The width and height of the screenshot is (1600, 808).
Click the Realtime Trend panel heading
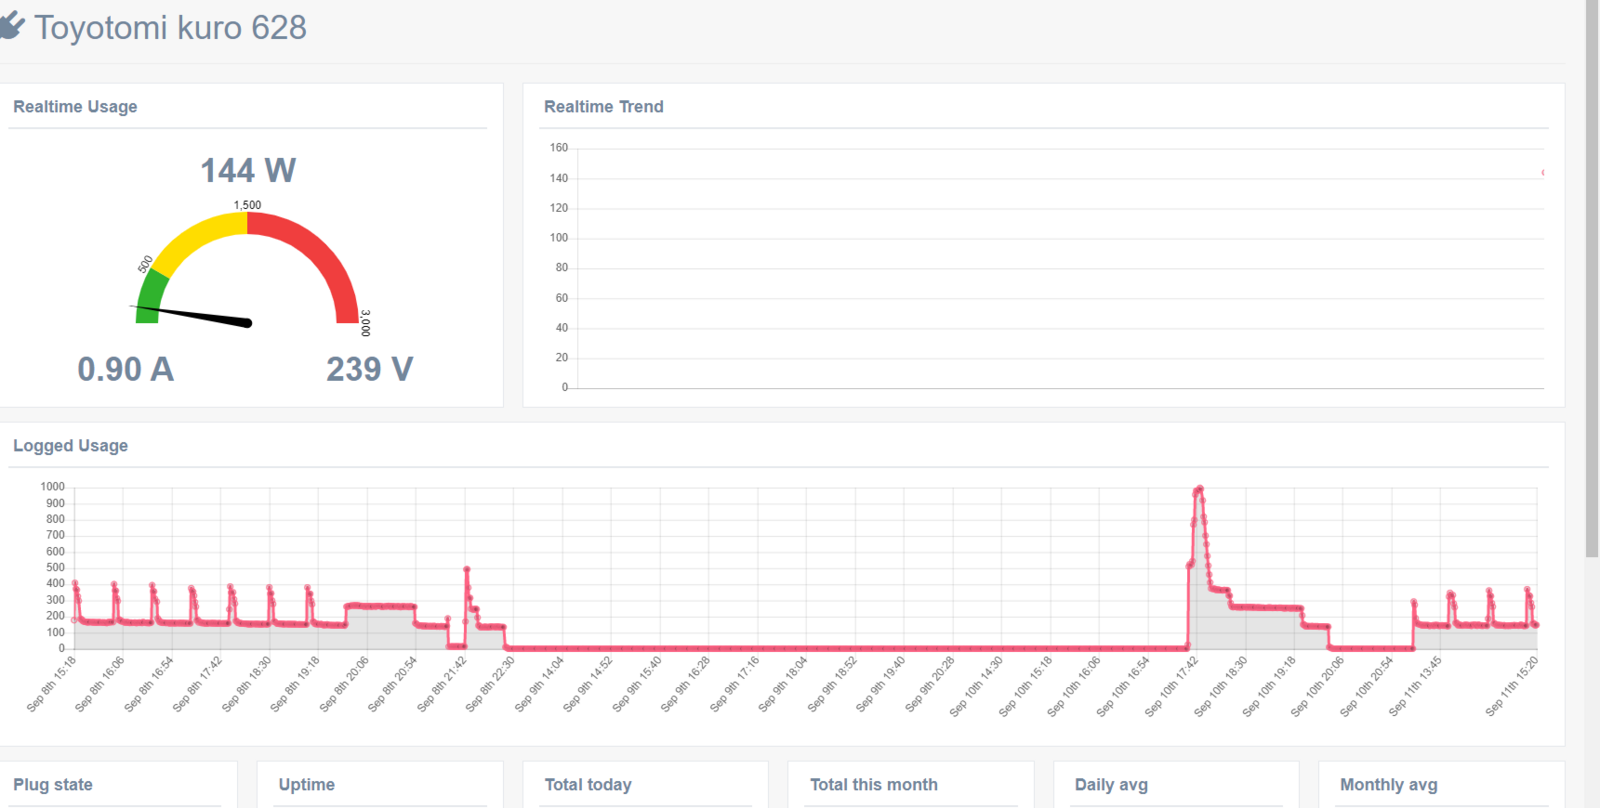(x=603, y=107)
